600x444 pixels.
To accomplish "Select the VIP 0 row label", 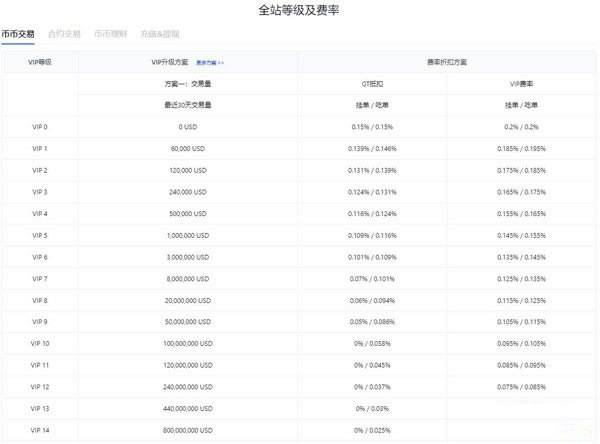I will tap(39, 127).
